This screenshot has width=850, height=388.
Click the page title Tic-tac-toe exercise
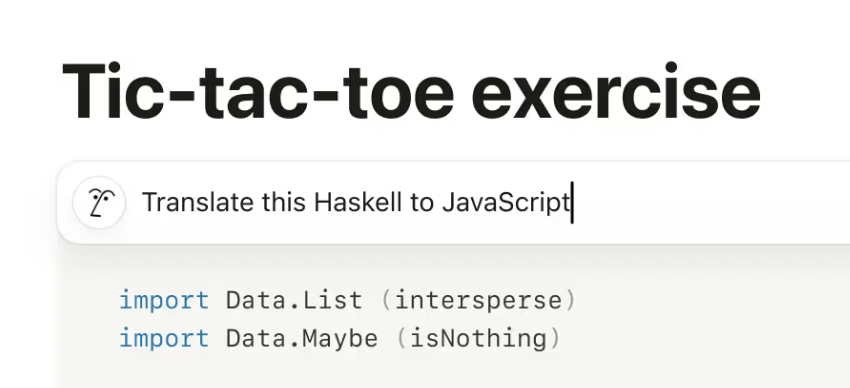pos(411,92)
